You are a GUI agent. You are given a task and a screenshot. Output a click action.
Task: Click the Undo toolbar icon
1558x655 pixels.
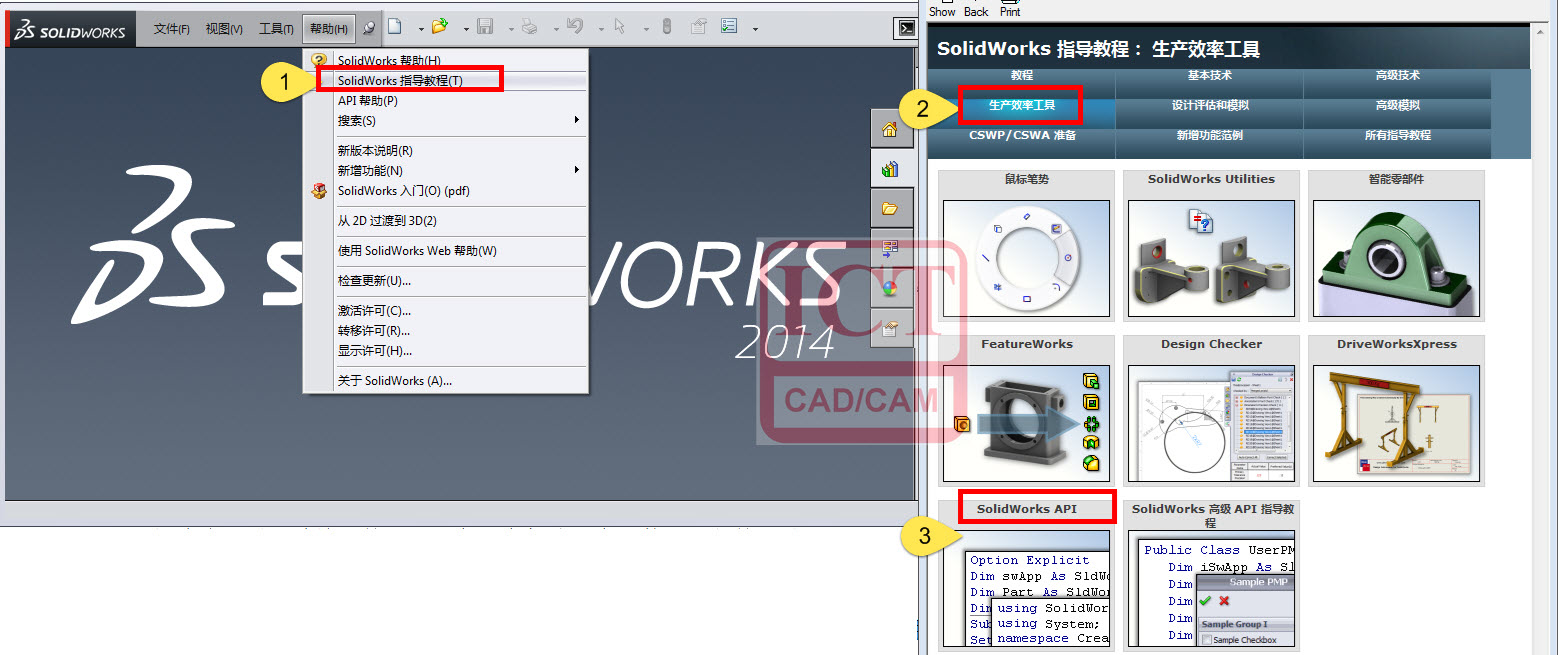(x=574, y=27)
